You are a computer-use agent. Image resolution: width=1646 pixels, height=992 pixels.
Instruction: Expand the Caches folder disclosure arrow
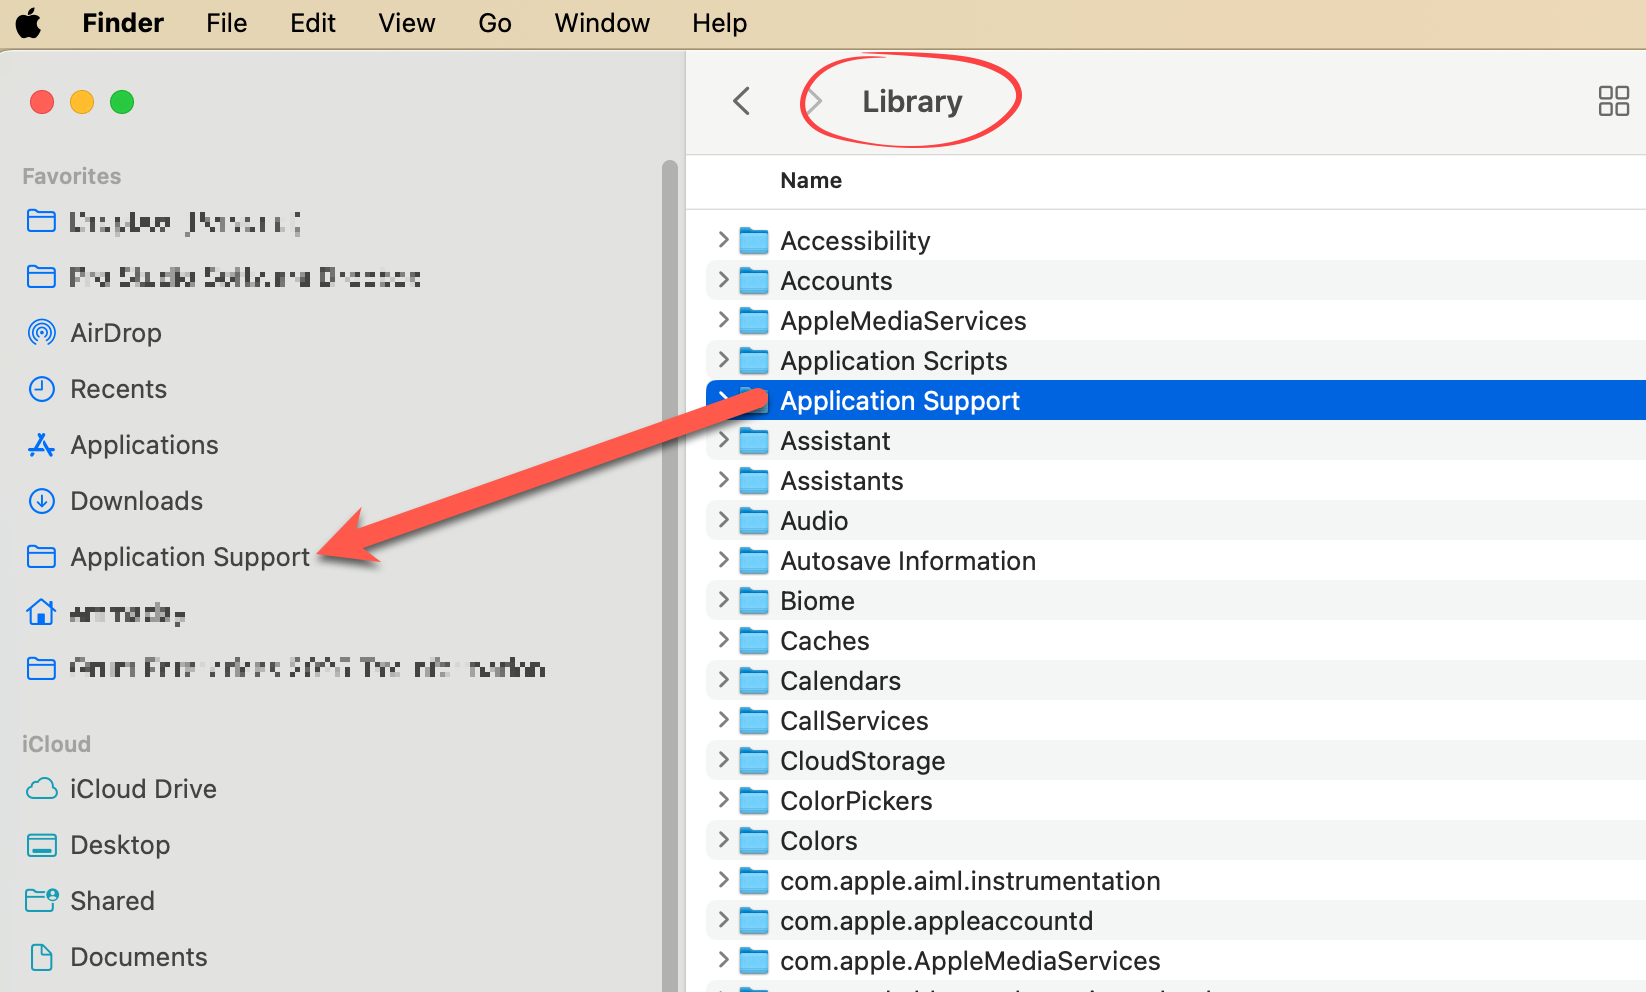[723, 640]
